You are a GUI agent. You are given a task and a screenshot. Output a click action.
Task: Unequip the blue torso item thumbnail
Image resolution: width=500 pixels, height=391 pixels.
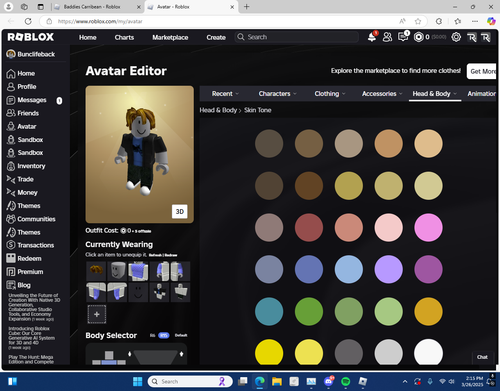click(x=138, y=271)
